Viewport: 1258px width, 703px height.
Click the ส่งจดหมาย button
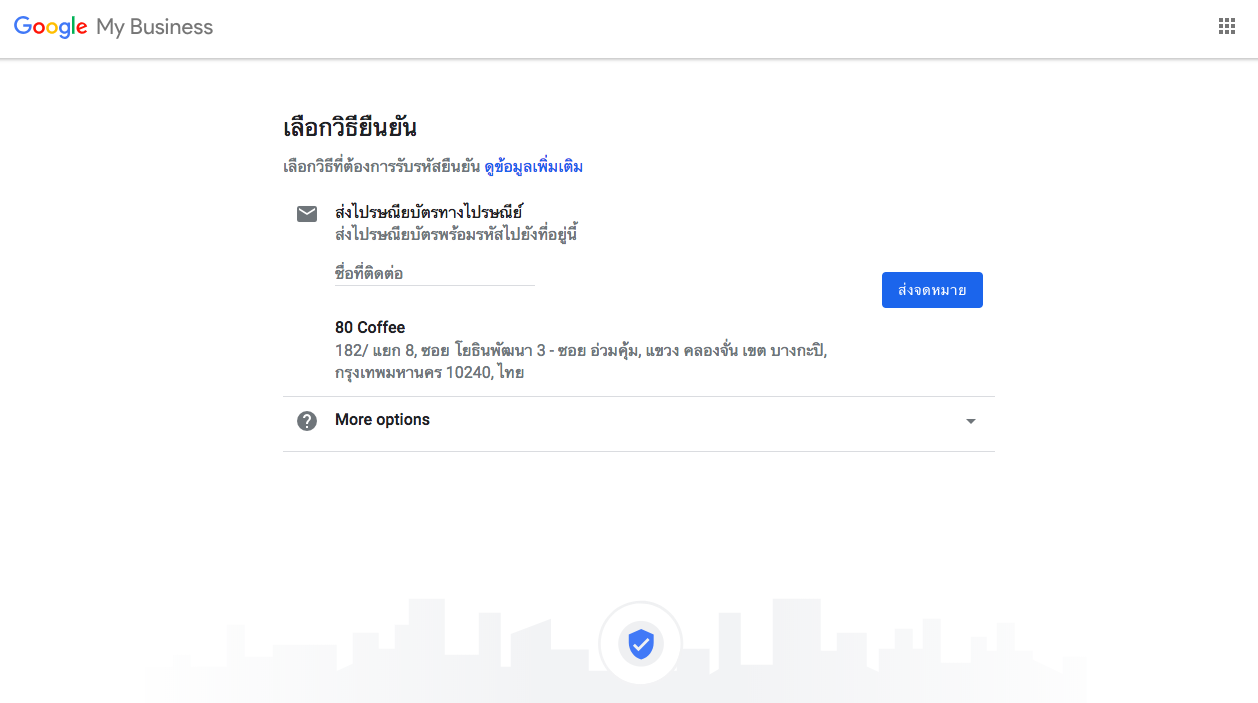point(932,290)
